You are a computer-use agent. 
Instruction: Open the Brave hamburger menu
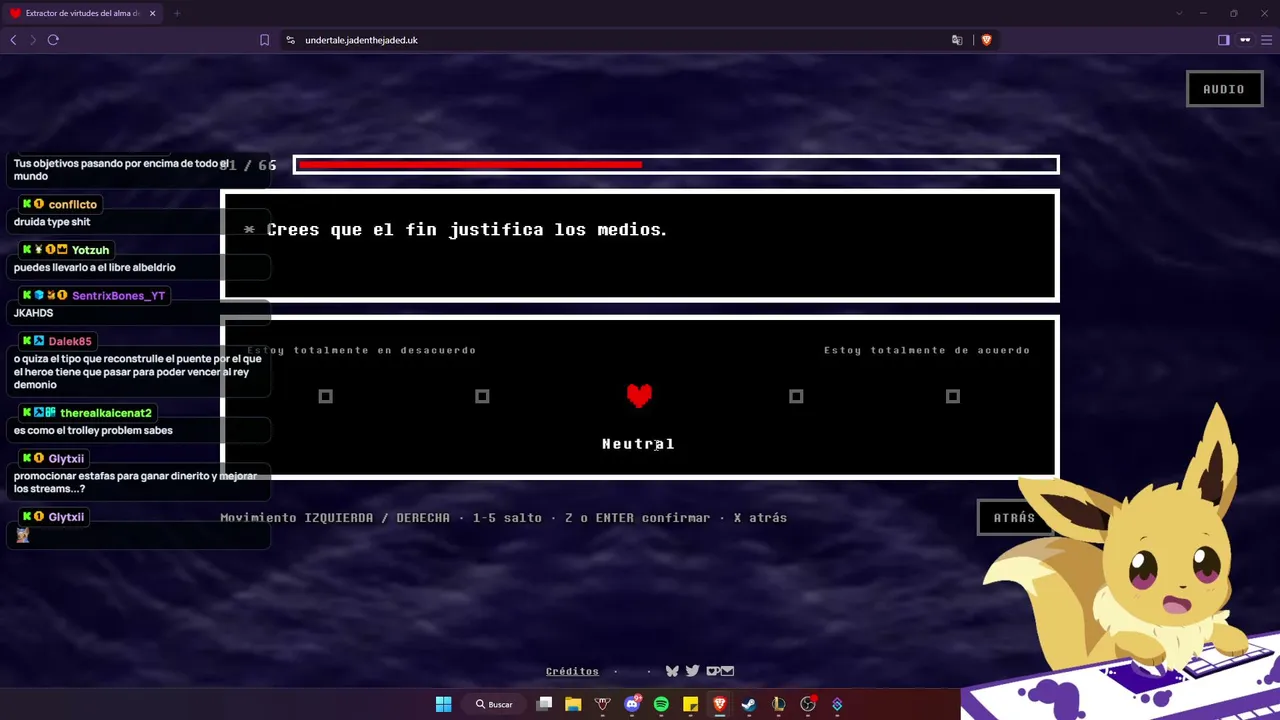[x=1266, y=40]
